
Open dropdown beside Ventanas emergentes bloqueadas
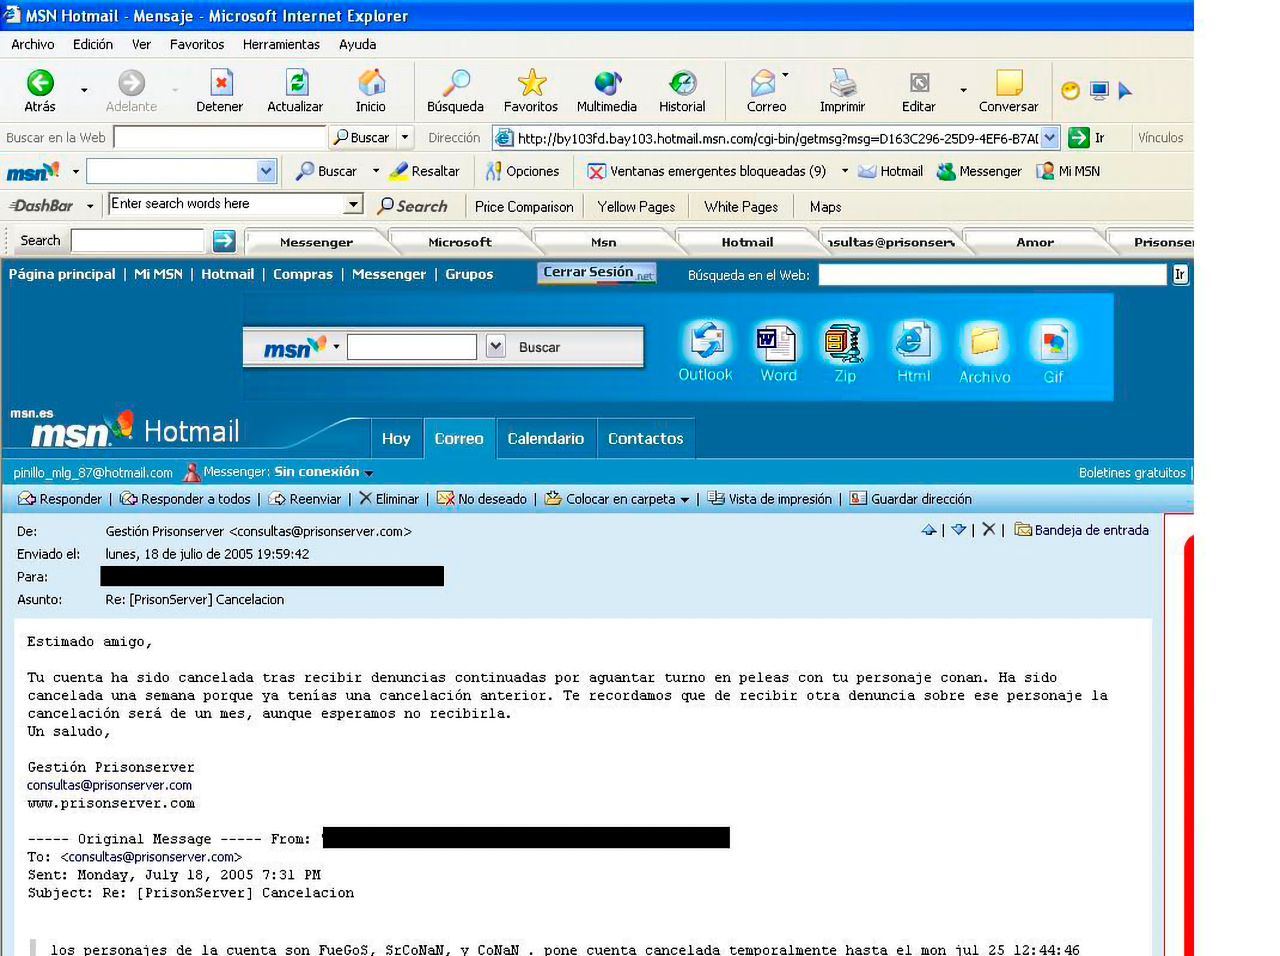point(845,171)
